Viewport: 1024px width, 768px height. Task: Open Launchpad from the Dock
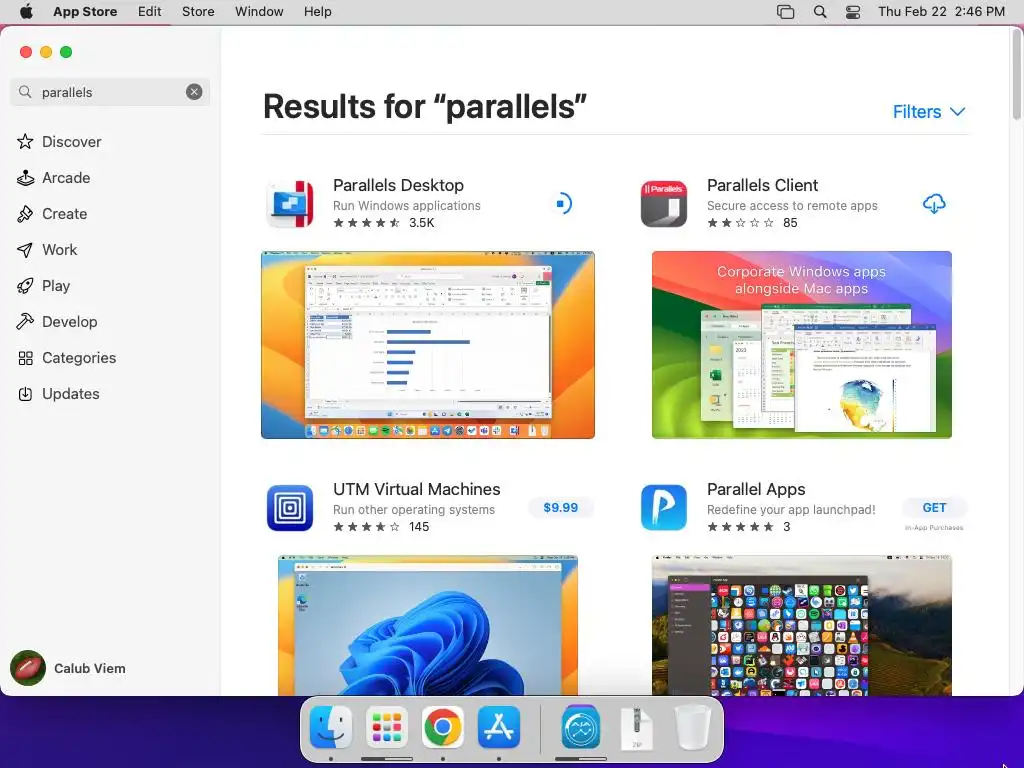[x=387, y=726]
